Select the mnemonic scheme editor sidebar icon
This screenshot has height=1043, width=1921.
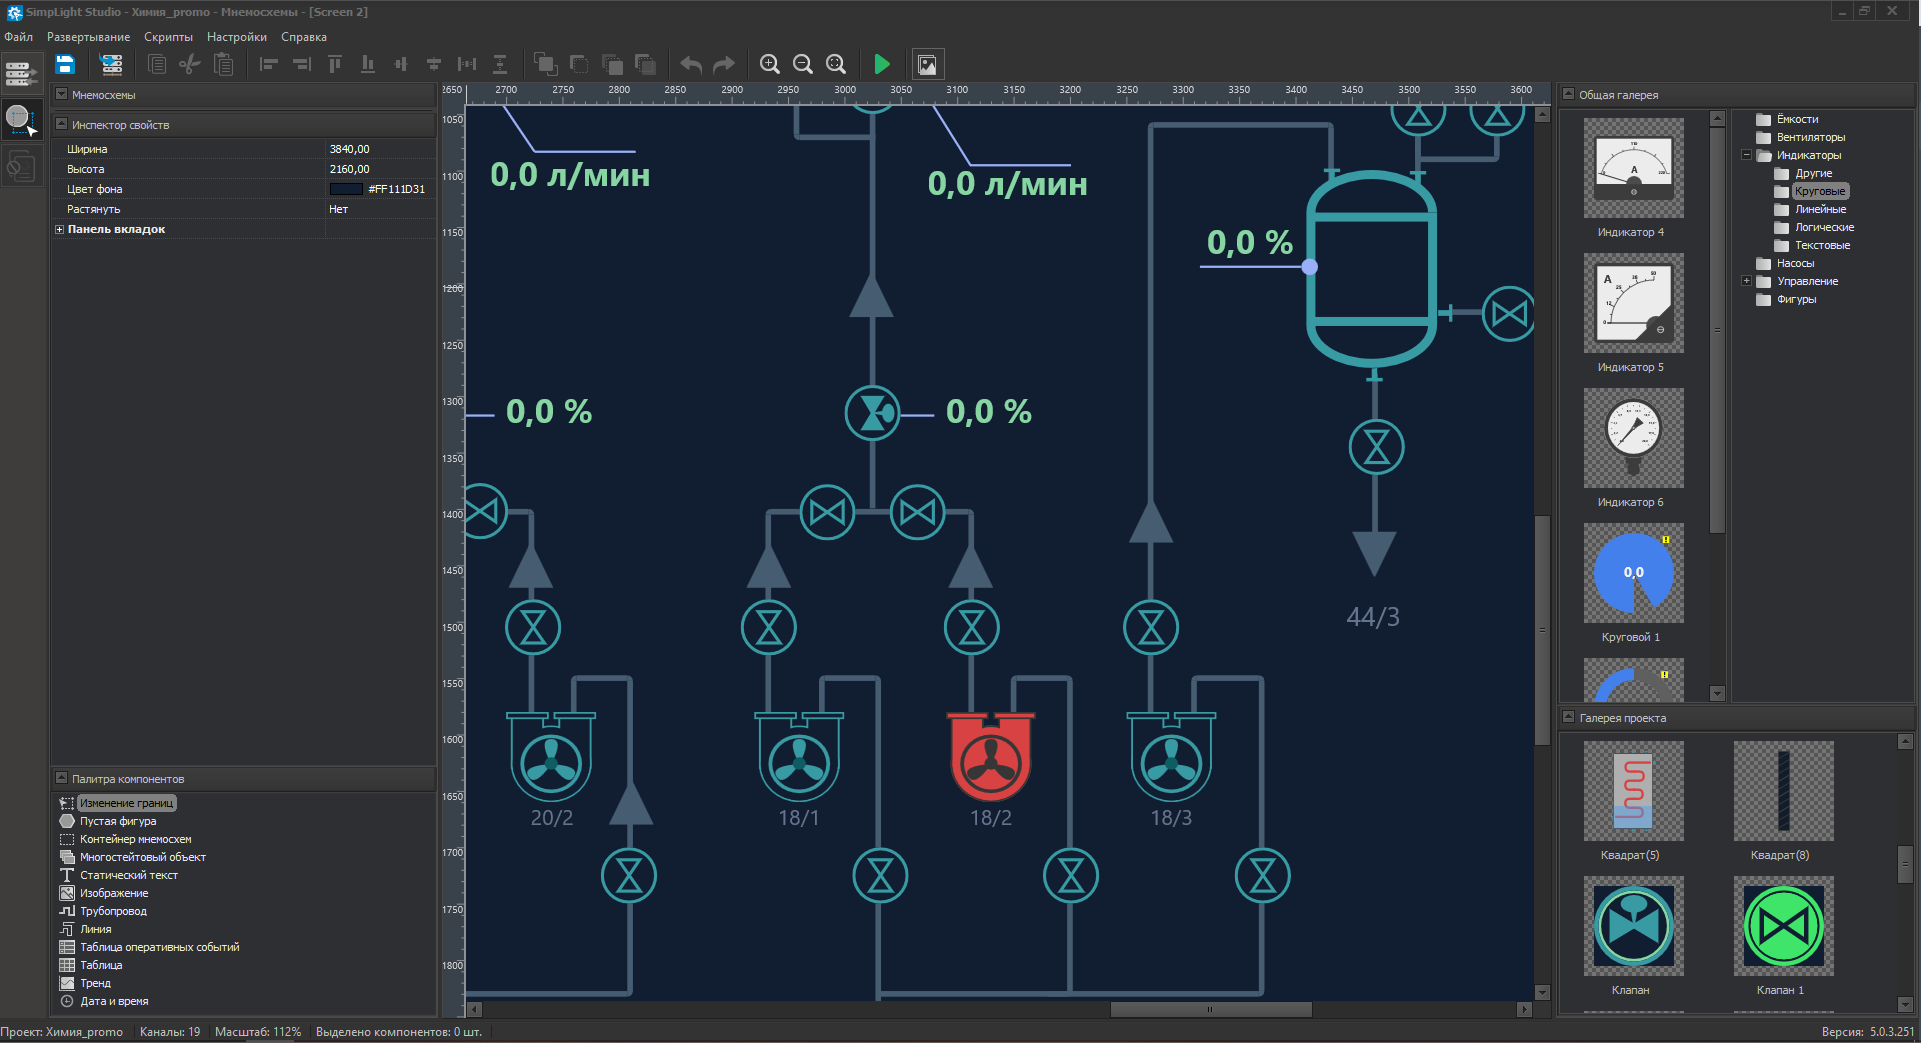[x=21, y=120]
